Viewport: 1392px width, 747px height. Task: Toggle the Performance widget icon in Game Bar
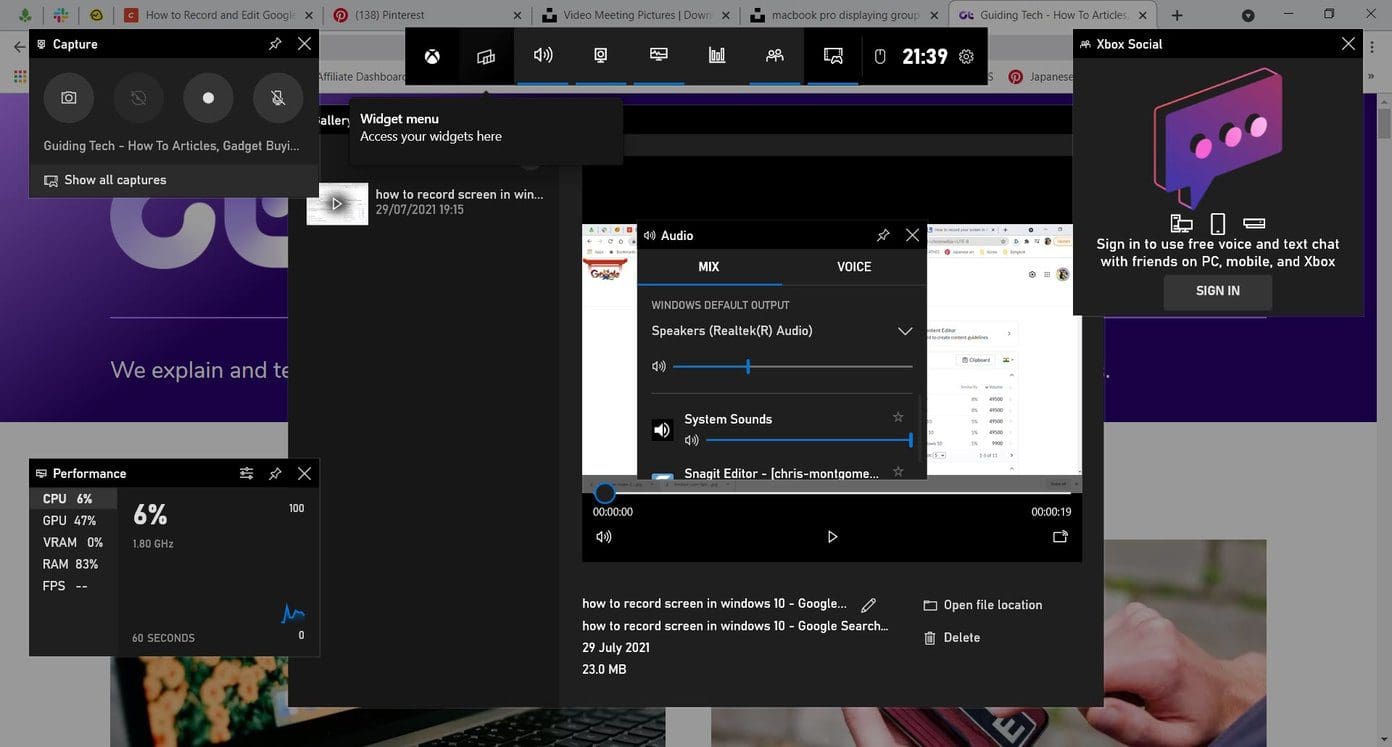[x=659, y=56]
